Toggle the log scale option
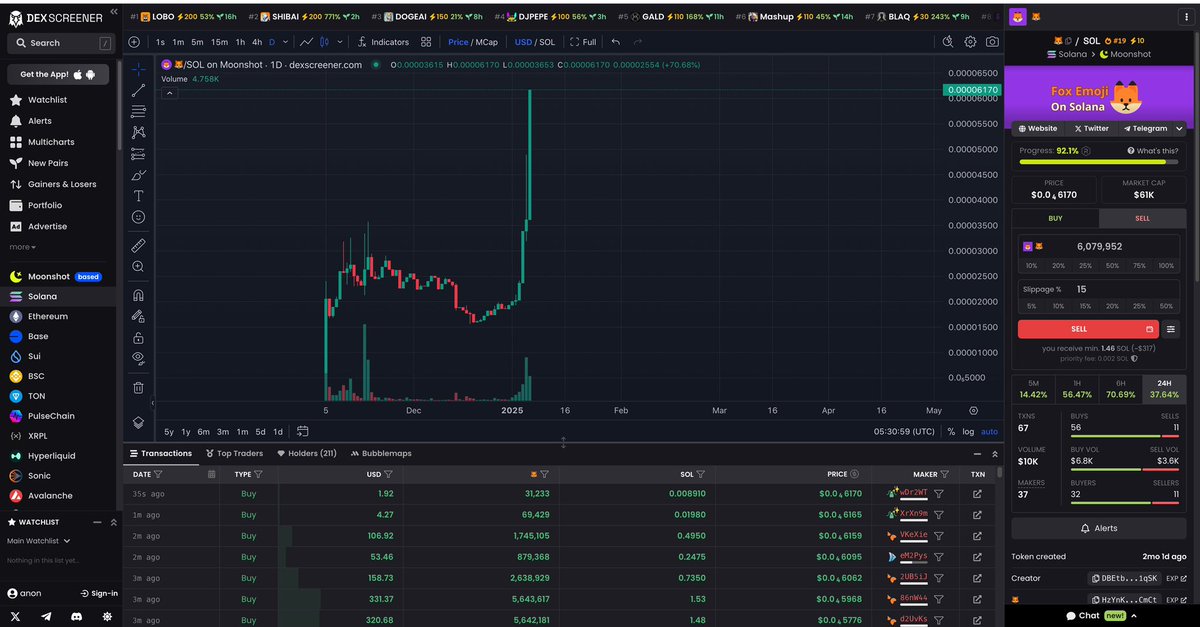Viewport: 1200px width, 627px height. tap(967, 431)
